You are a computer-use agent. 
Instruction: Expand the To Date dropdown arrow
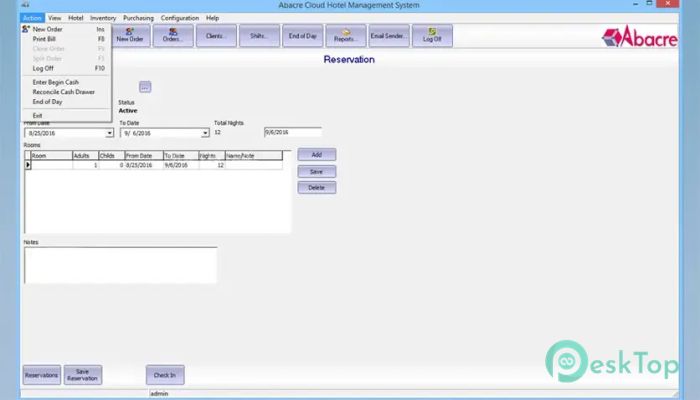click(x=205, y=133)
